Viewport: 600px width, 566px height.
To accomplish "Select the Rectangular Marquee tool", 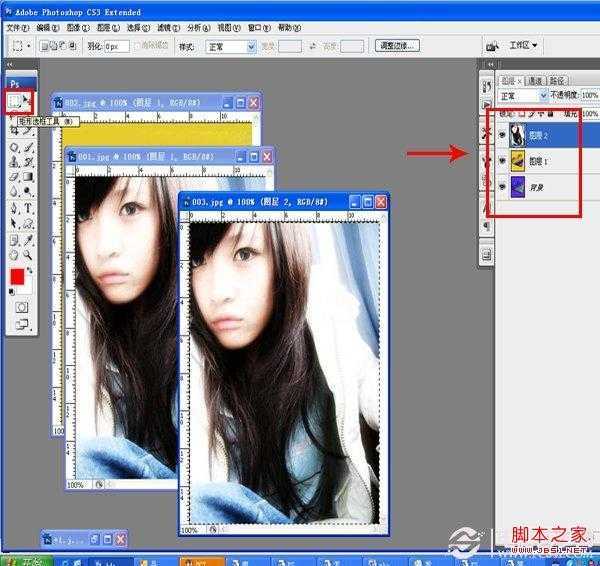I will (14, 101).
